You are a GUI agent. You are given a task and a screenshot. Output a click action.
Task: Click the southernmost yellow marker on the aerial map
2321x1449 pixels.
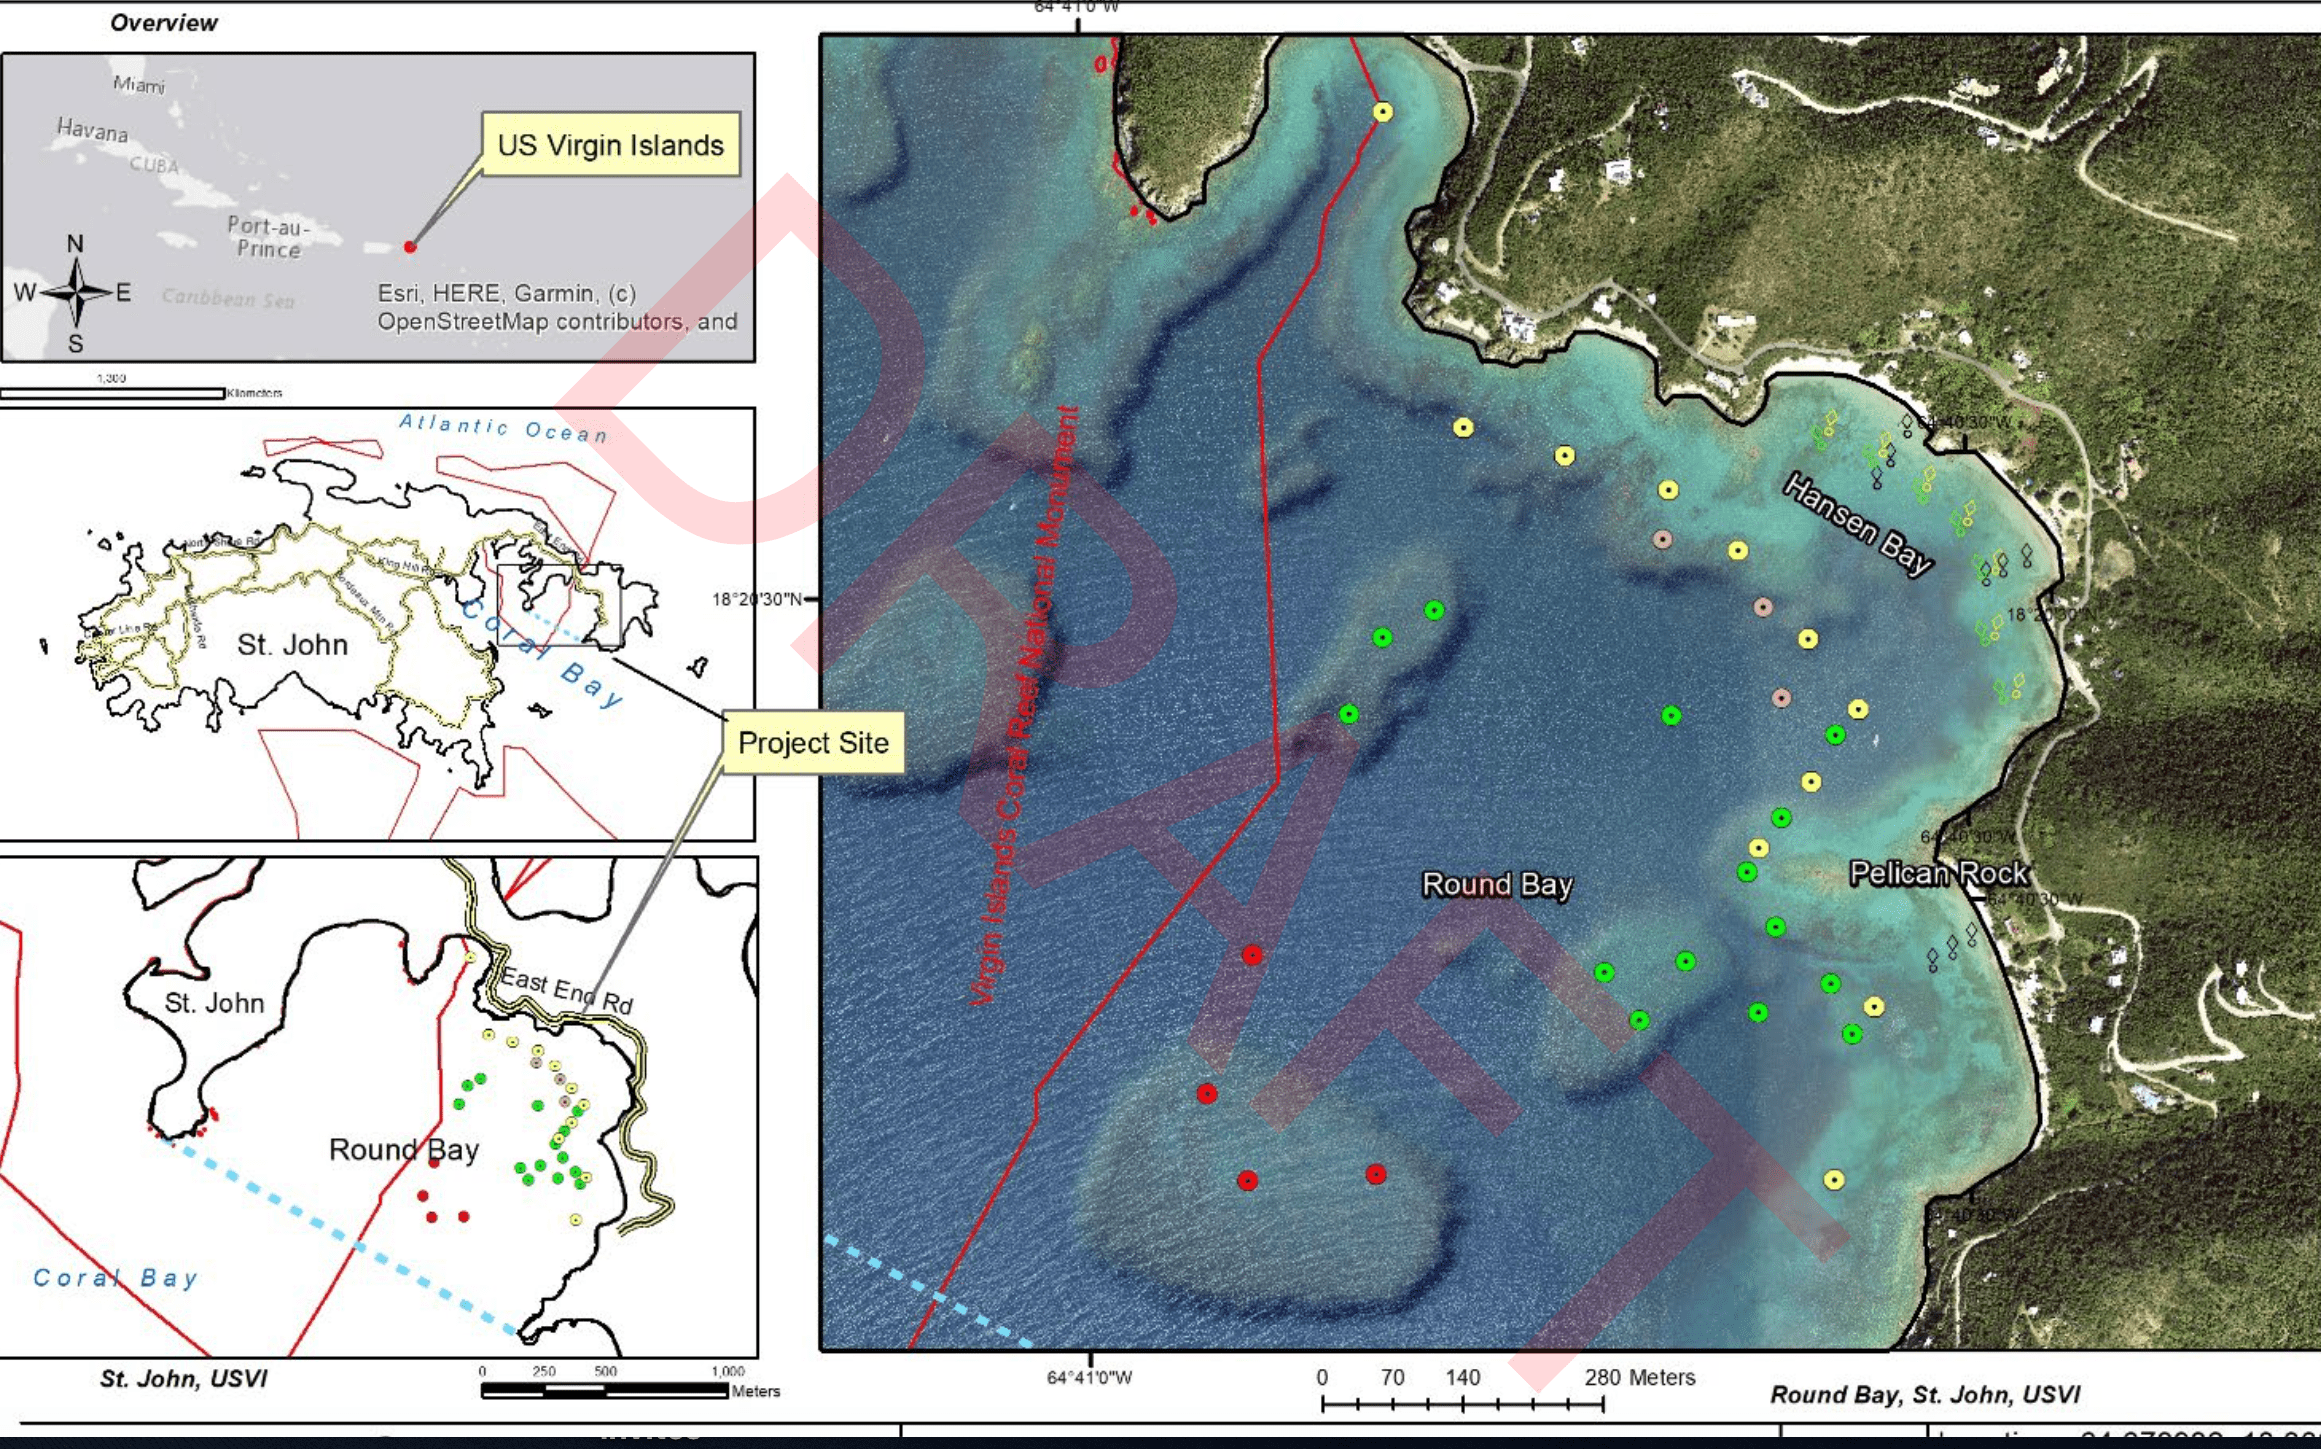point(1833,1180)
